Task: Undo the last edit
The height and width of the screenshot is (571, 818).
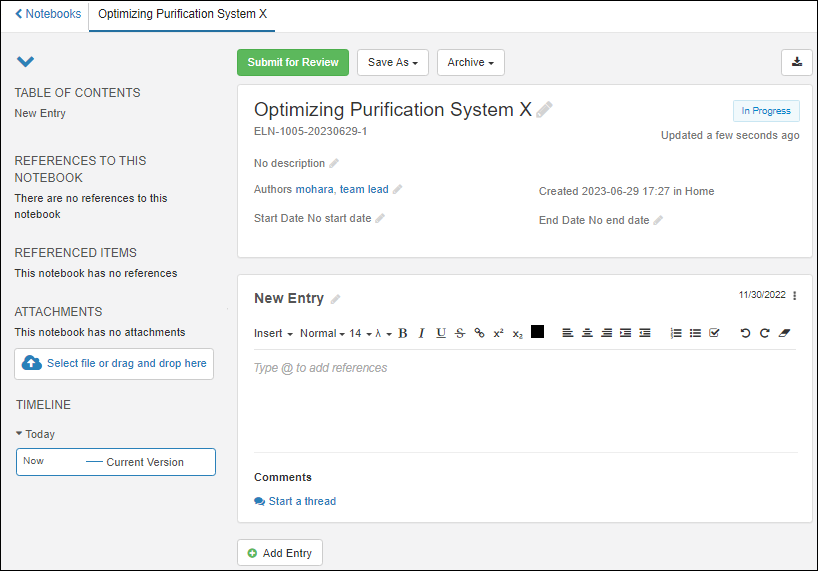Action: (x=745, y=333)
